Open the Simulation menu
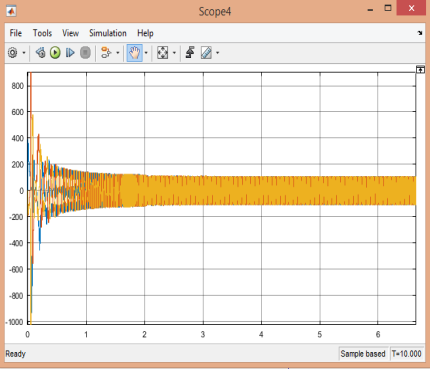This screenshot has height=370, width=430. pyautogui.click(x=108, y=33)
